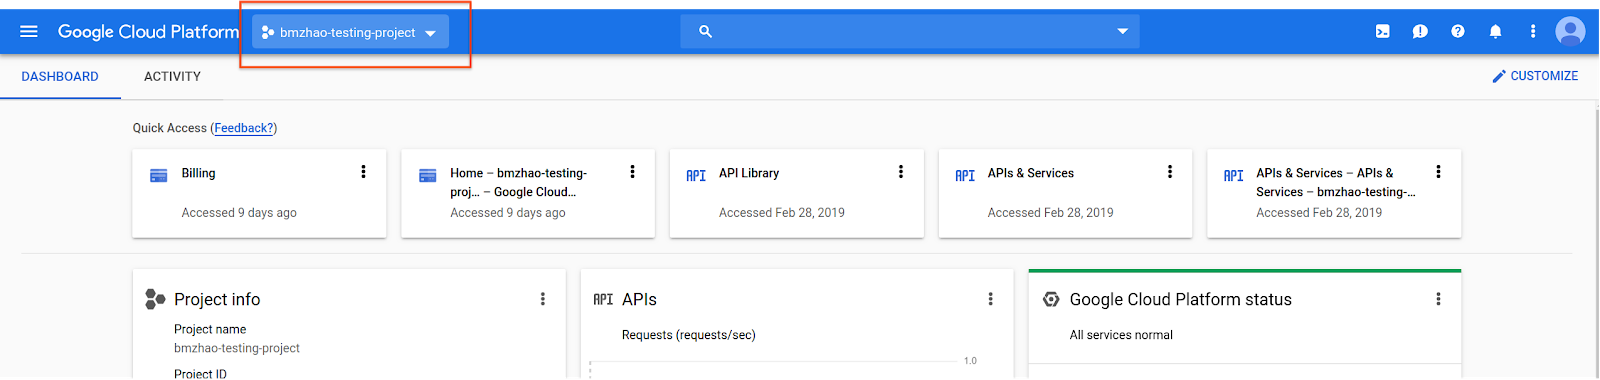This screenshot has width=1600, height=380.
Task: Open API Library card three-dot menu
Action: pyautogui.click(x=901, y=172)
